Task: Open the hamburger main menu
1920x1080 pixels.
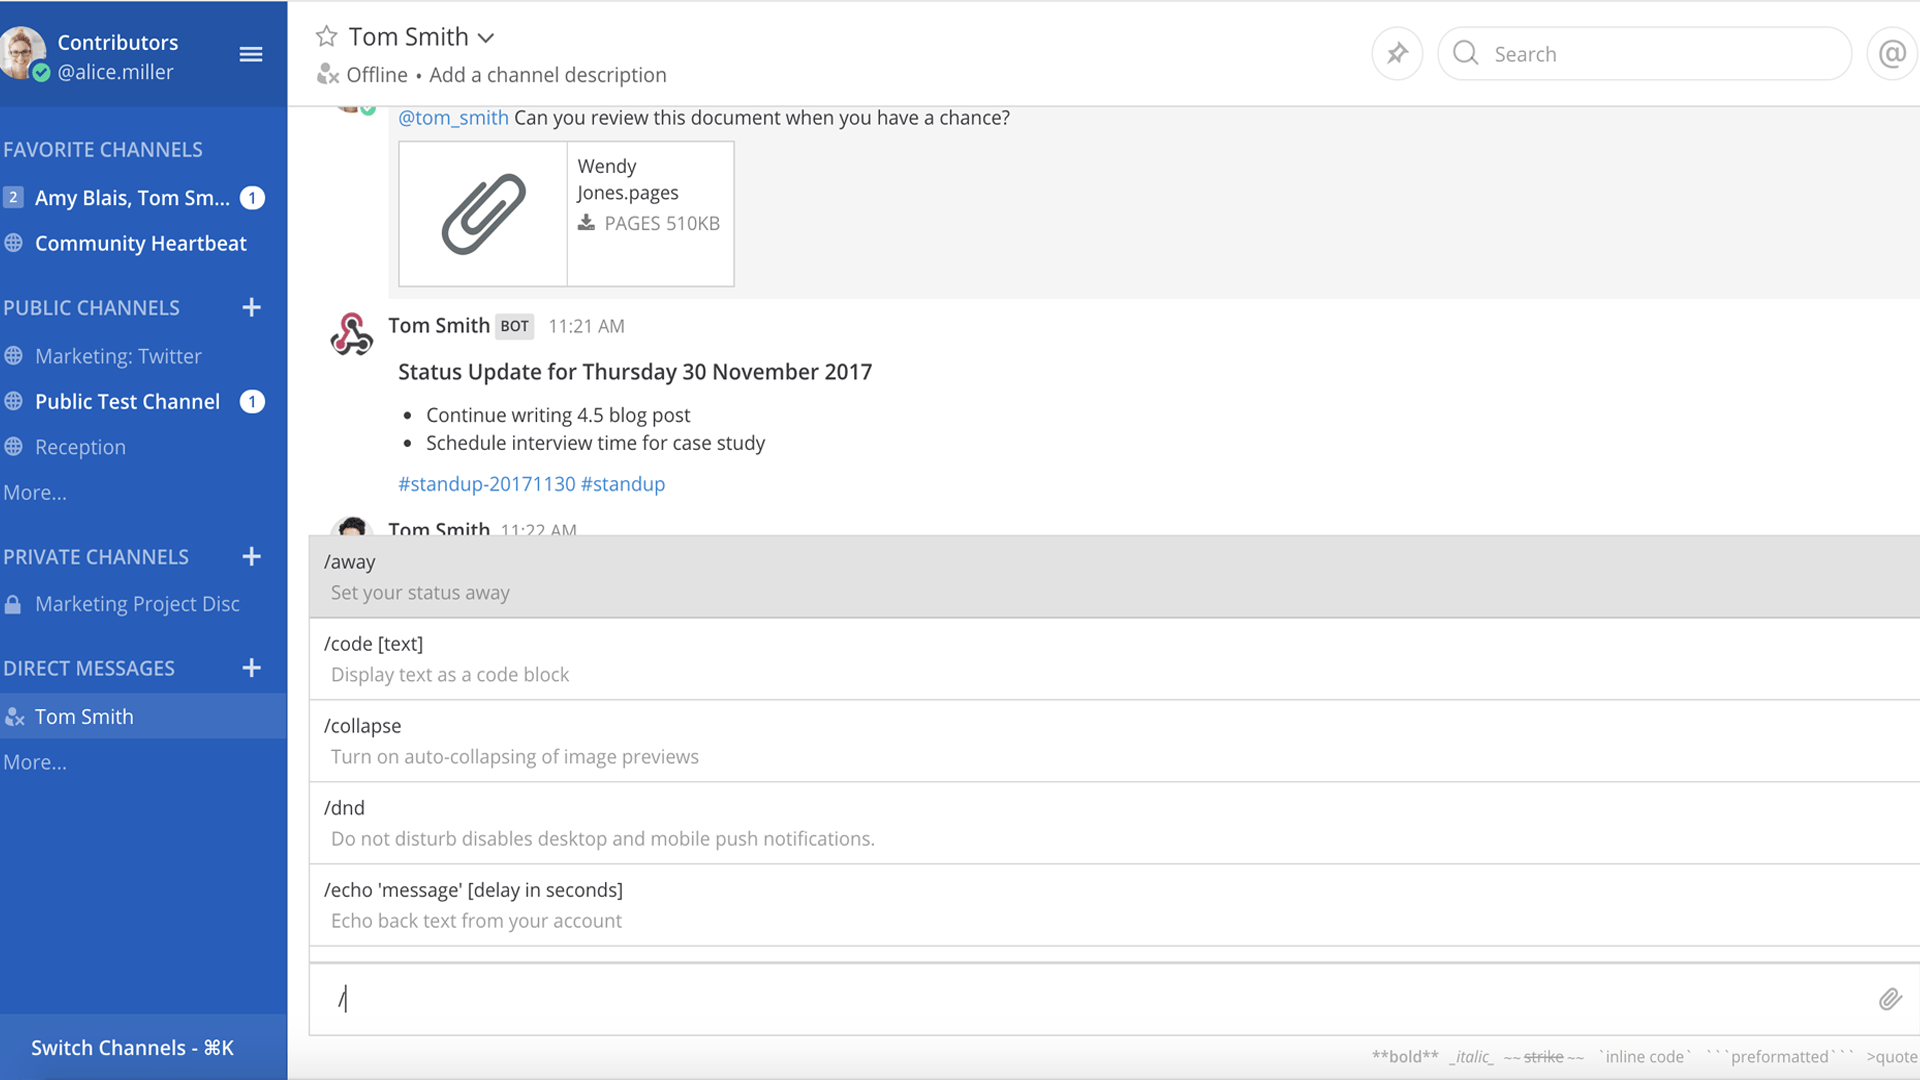Action: pyautogui.click(x=251, y=54)
